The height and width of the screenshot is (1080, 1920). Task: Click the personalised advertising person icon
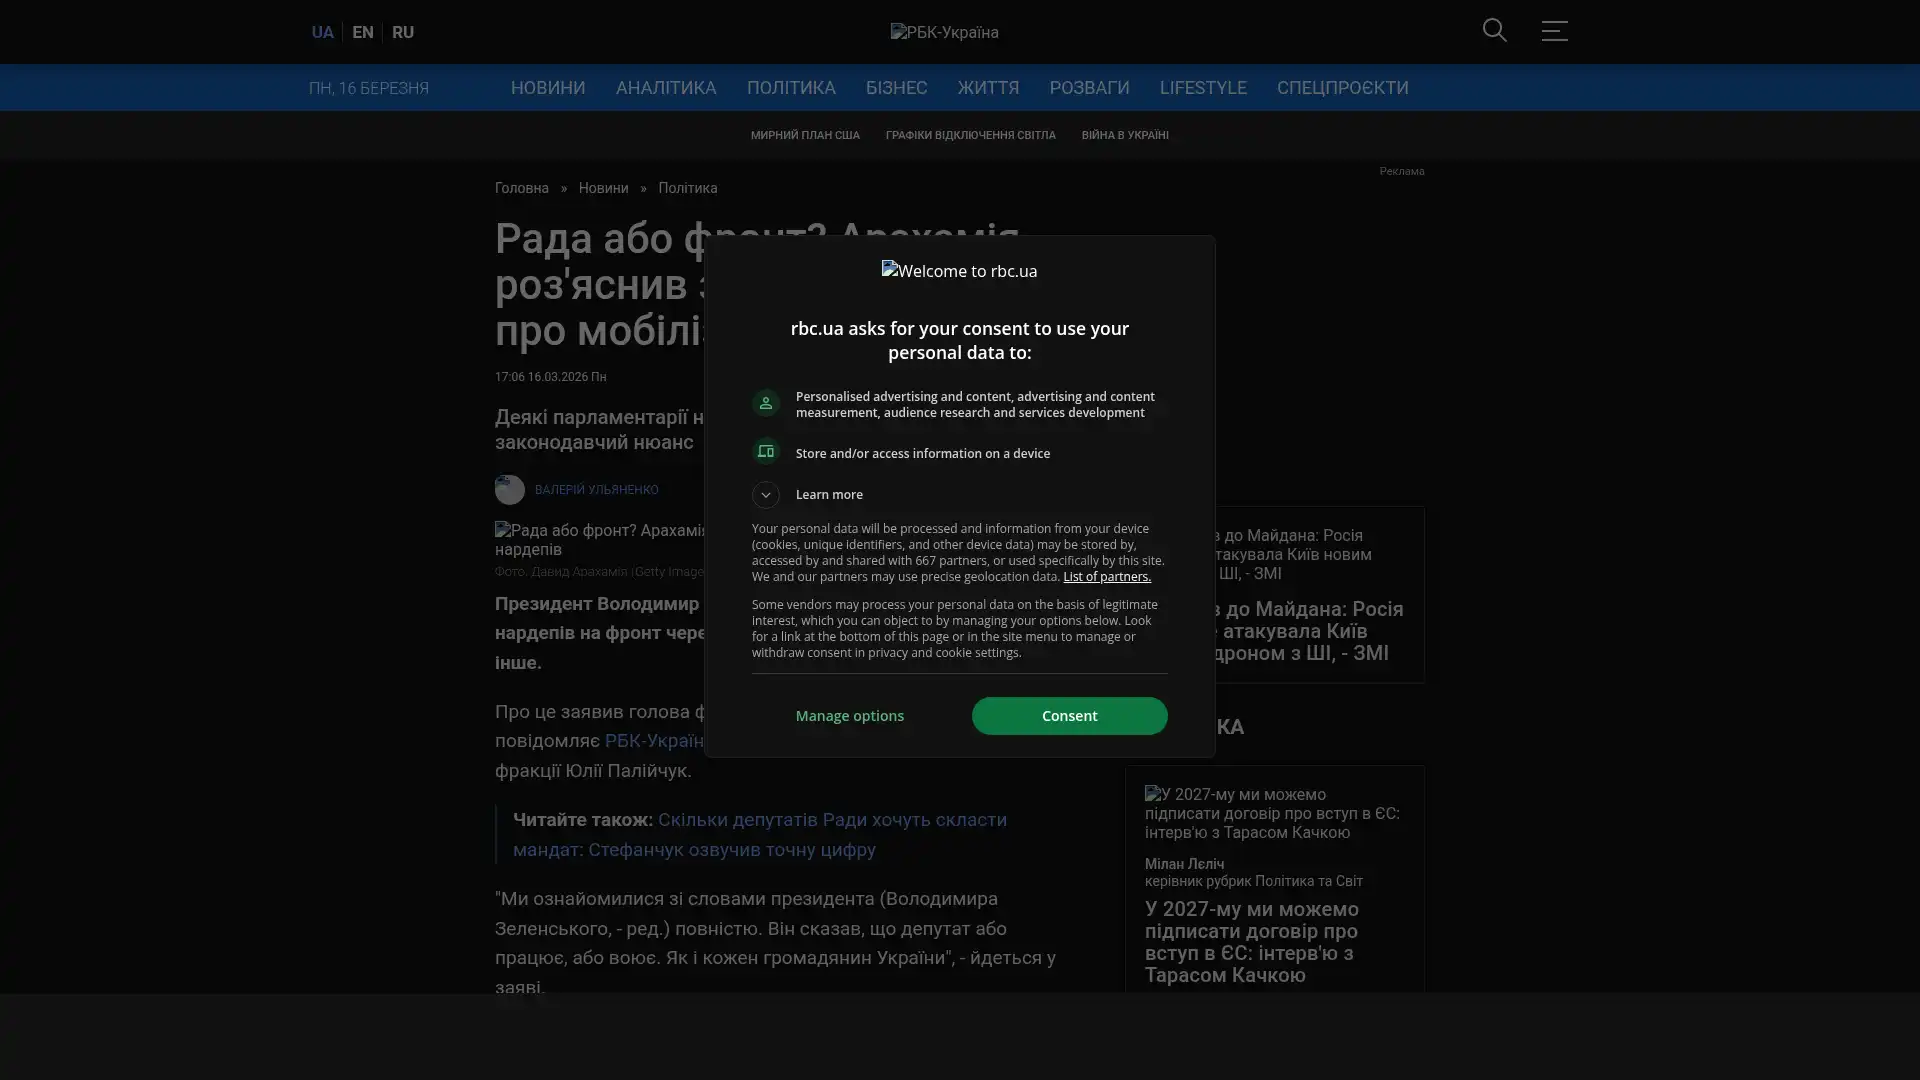[x=766, y=403]
